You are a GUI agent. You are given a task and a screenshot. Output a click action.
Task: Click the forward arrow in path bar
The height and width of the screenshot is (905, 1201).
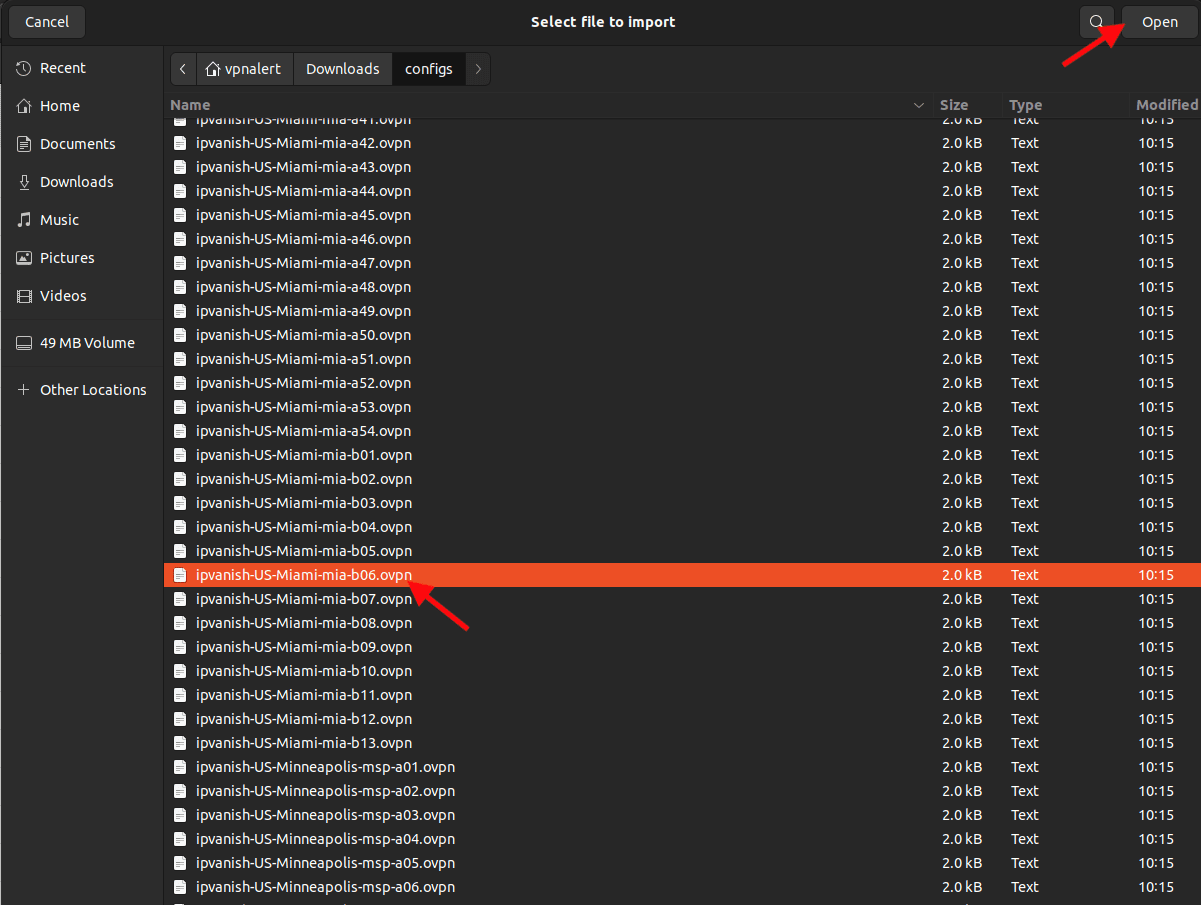478,69
